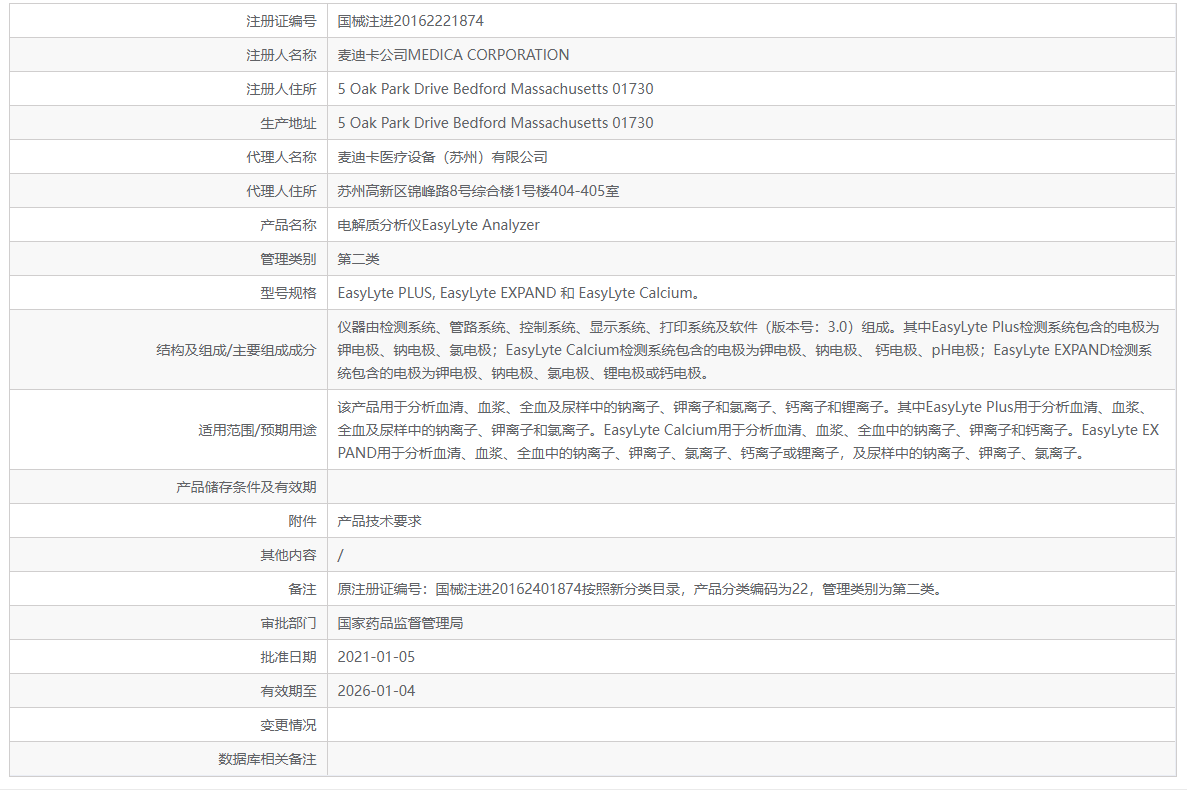Click the 注册人名称 label
This screenshot has height=795, width=1187.
(281, 55)
